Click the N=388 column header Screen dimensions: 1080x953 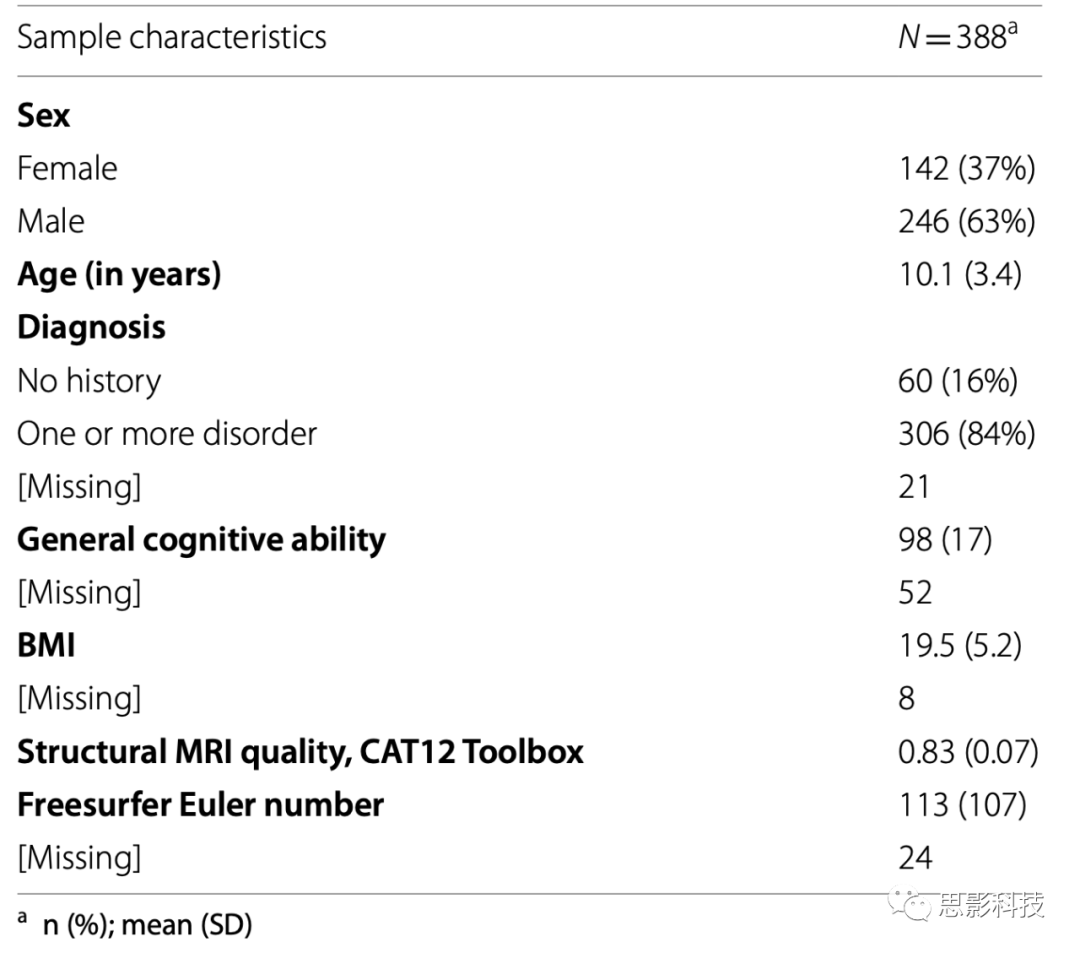(x=958, y=36)
